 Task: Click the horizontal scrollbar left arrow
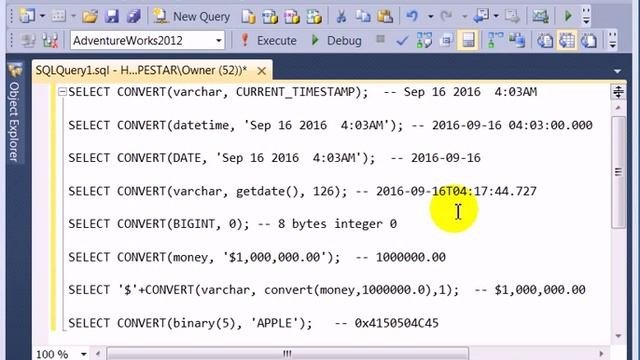(98, 353)
